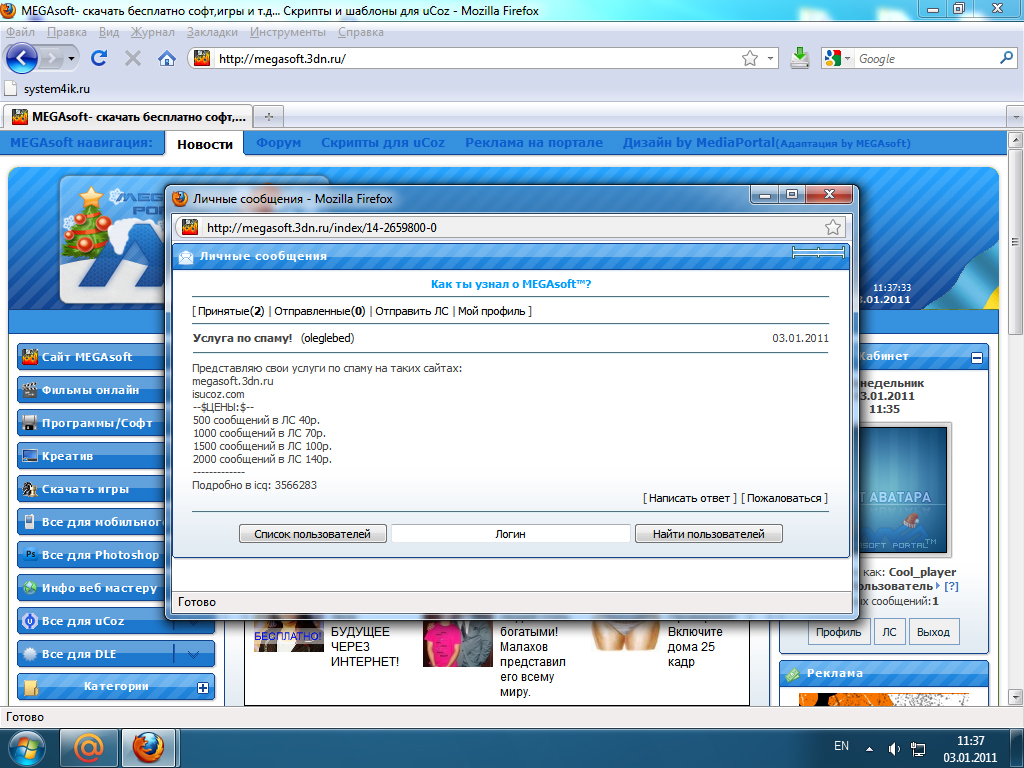The height and width of the screenshot is (768, 1024).
Task: Click the Логин input field
Action: coord(510,534)
